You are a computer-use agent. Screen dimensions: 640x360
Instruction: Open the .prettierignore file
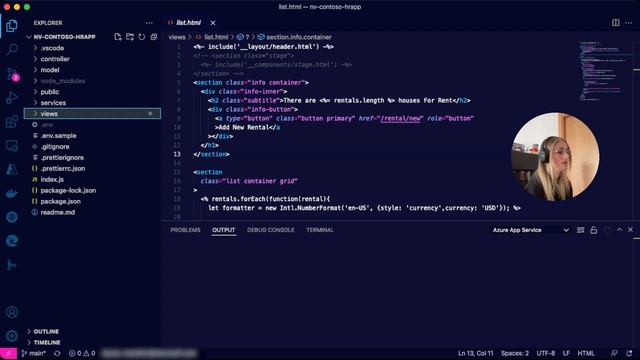pos(62,158)
